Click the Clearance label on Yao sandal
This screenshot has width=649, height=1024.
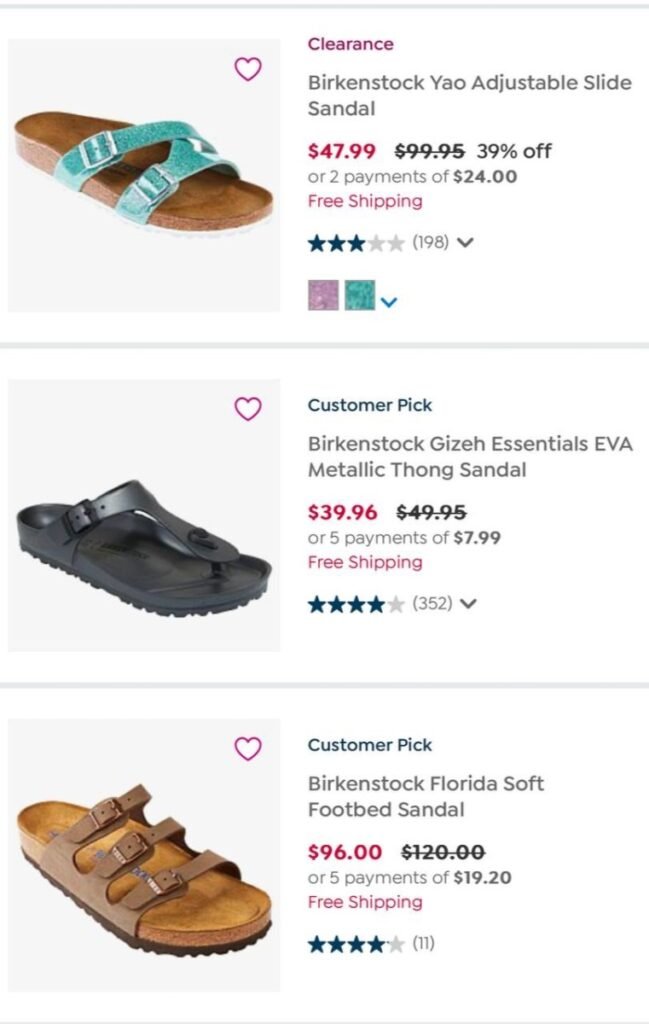(350, 44)
